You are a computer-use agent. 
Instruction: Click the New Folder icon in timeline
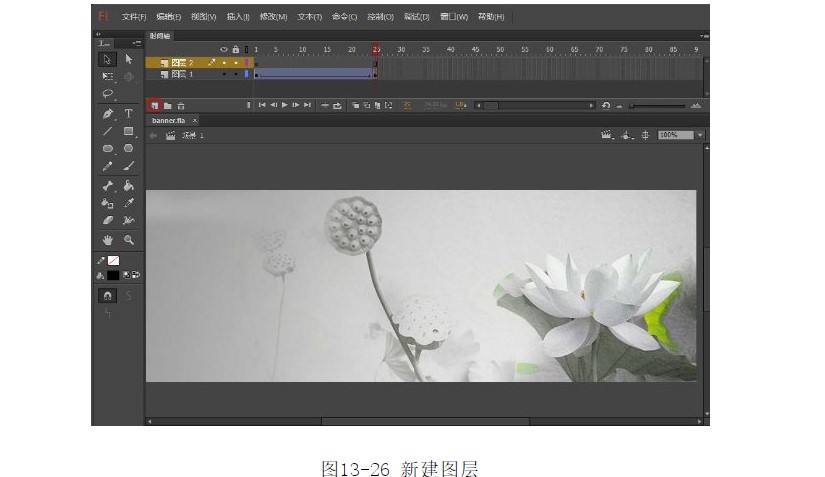click(x=168, y=105)
